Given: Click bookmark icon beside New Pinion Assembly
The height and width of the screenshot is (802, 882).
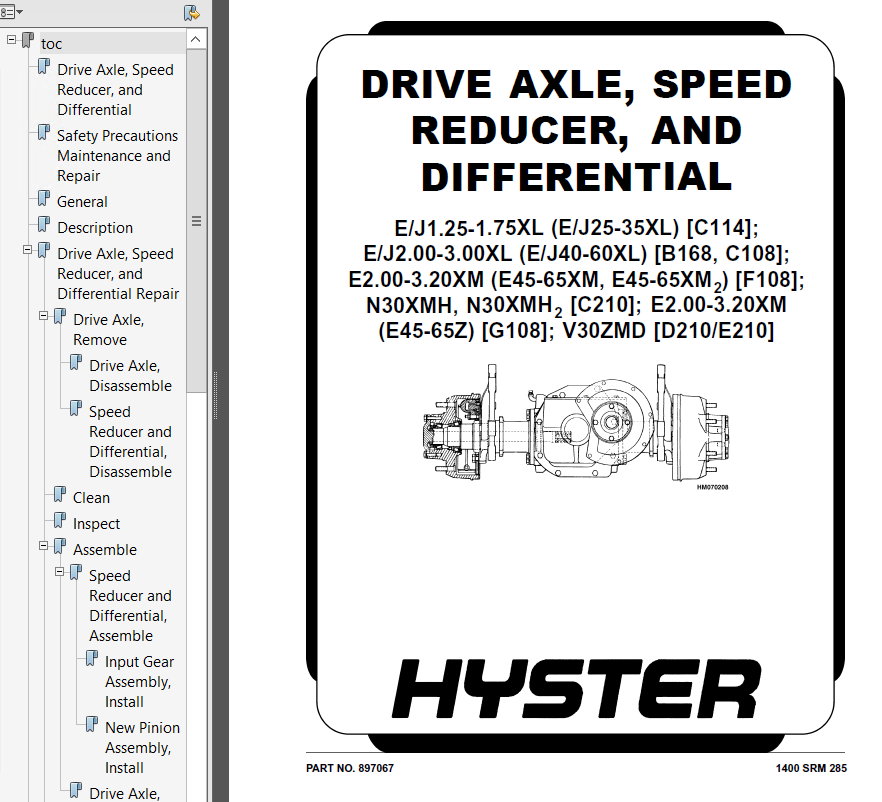Looking at the screenshot, I should tap(92, 724).
